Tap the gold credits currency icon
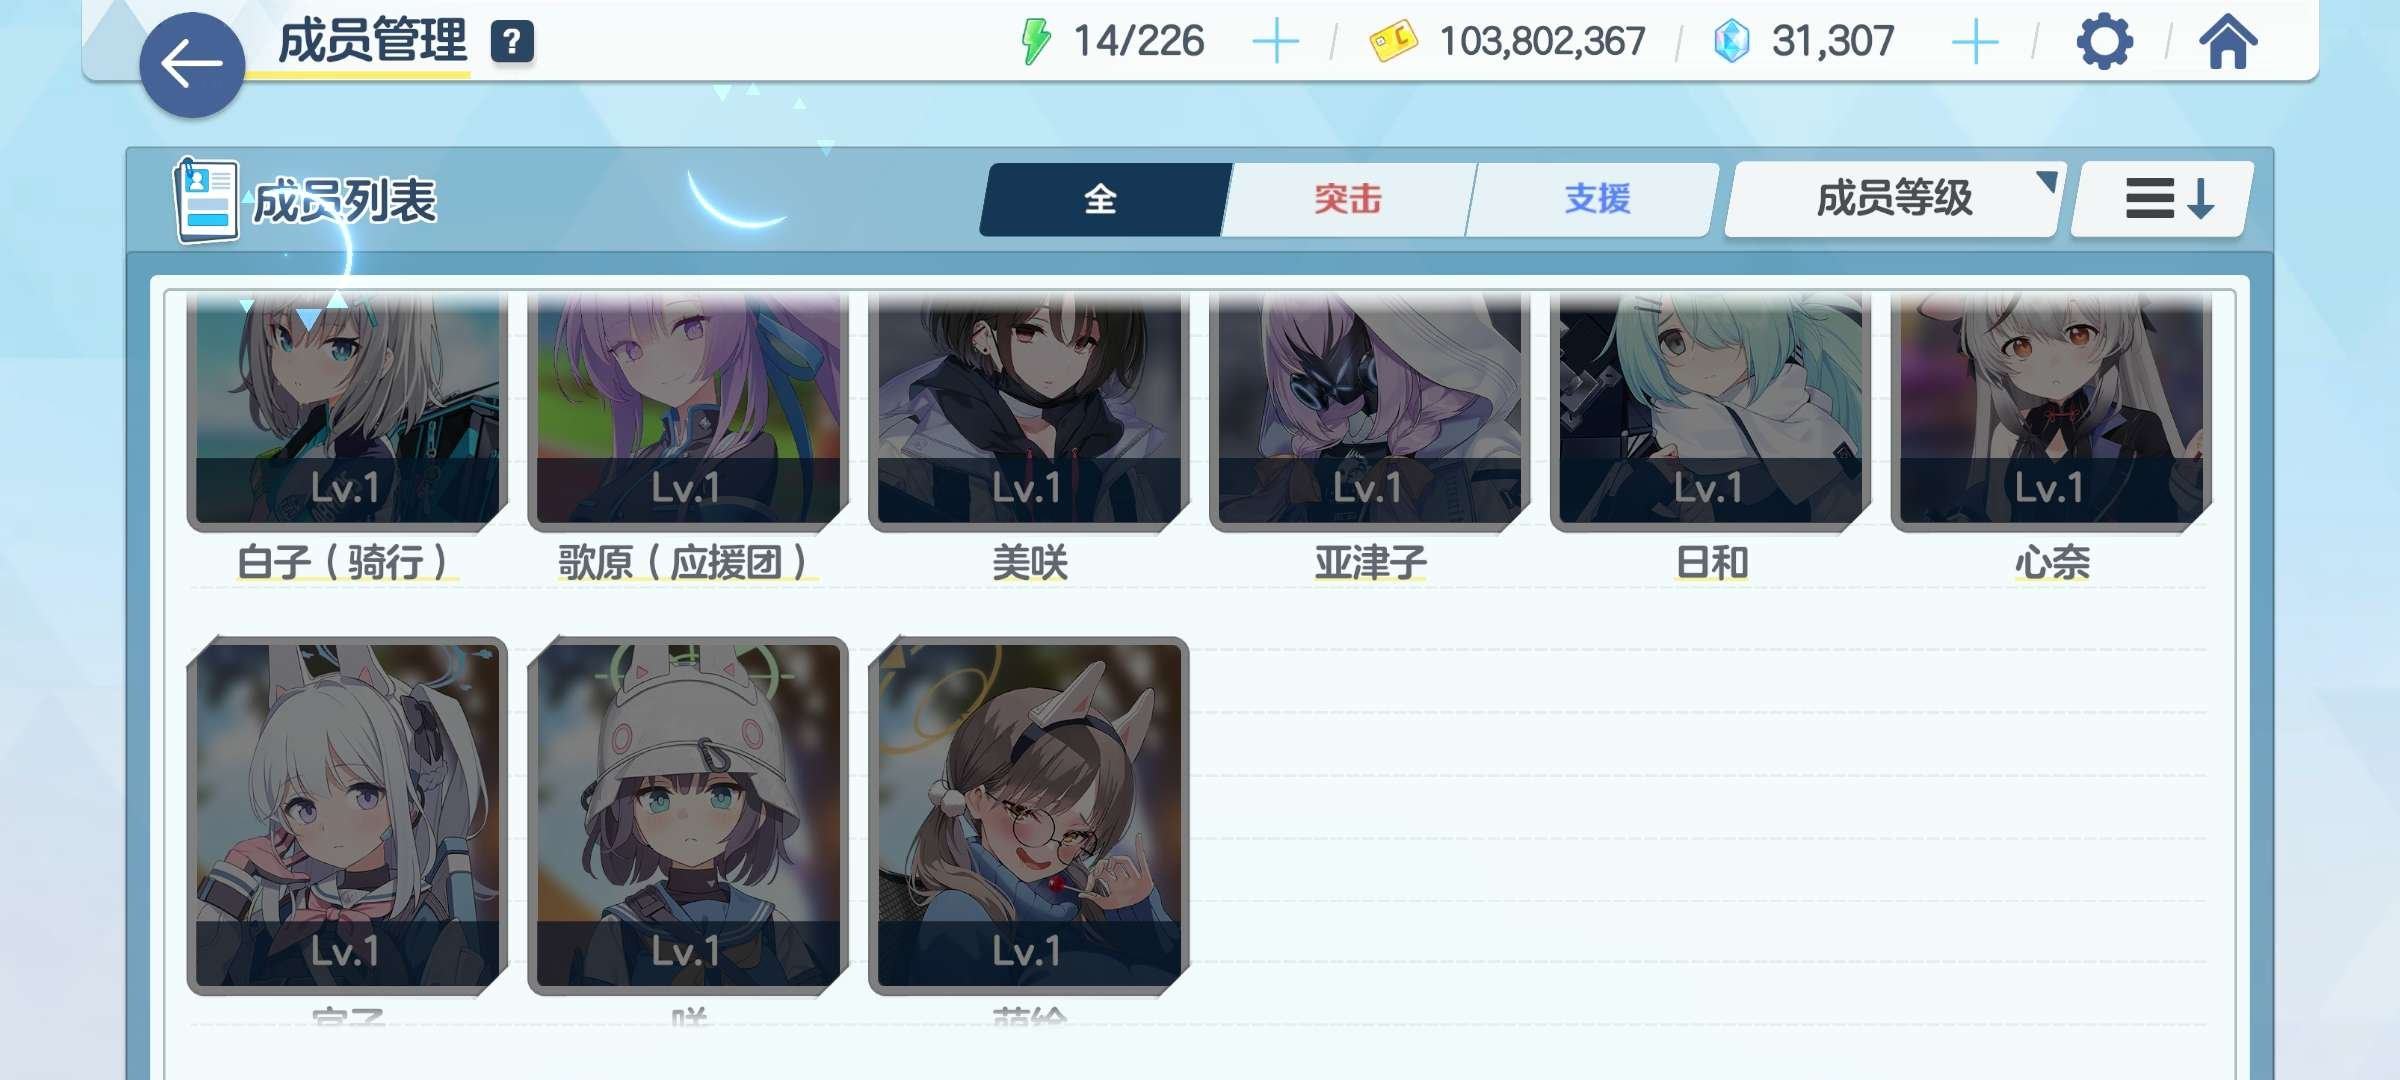 pyautogui.click(x=1394, y=42)
